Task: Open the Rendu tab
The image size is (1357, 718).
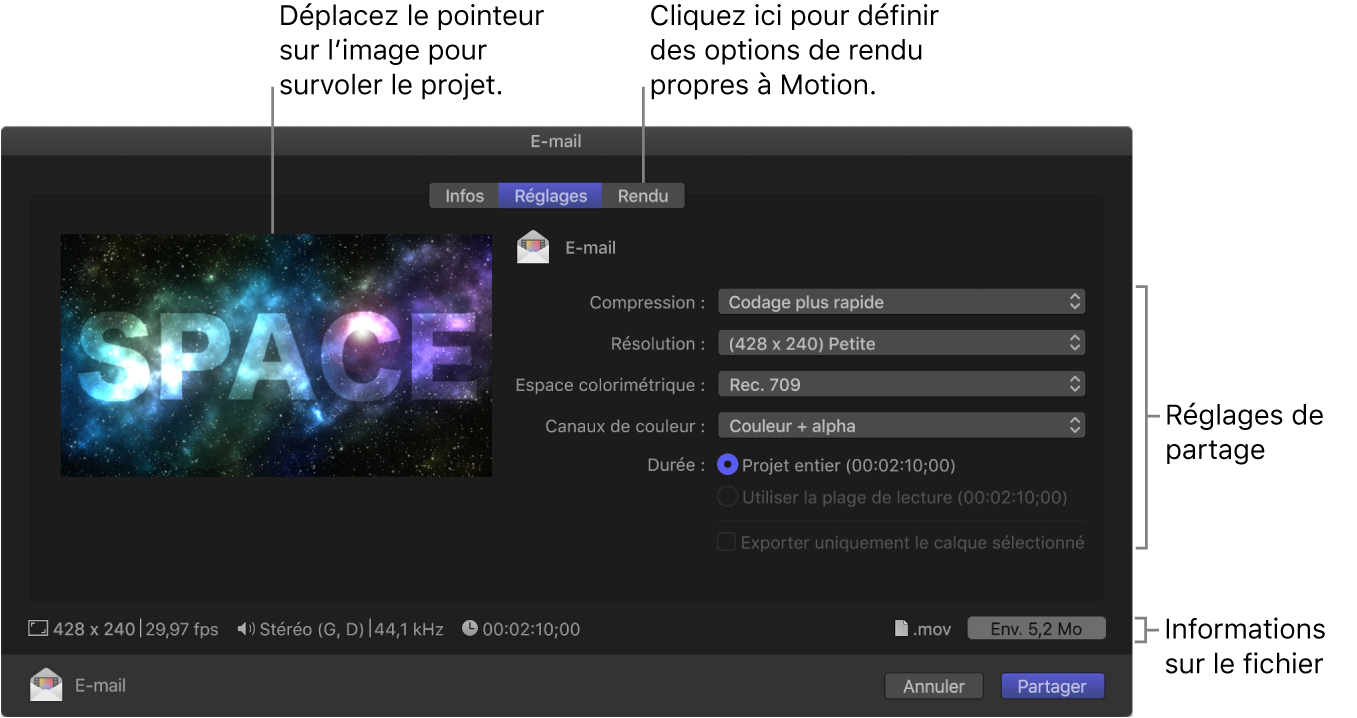Action: coord(643,195)
